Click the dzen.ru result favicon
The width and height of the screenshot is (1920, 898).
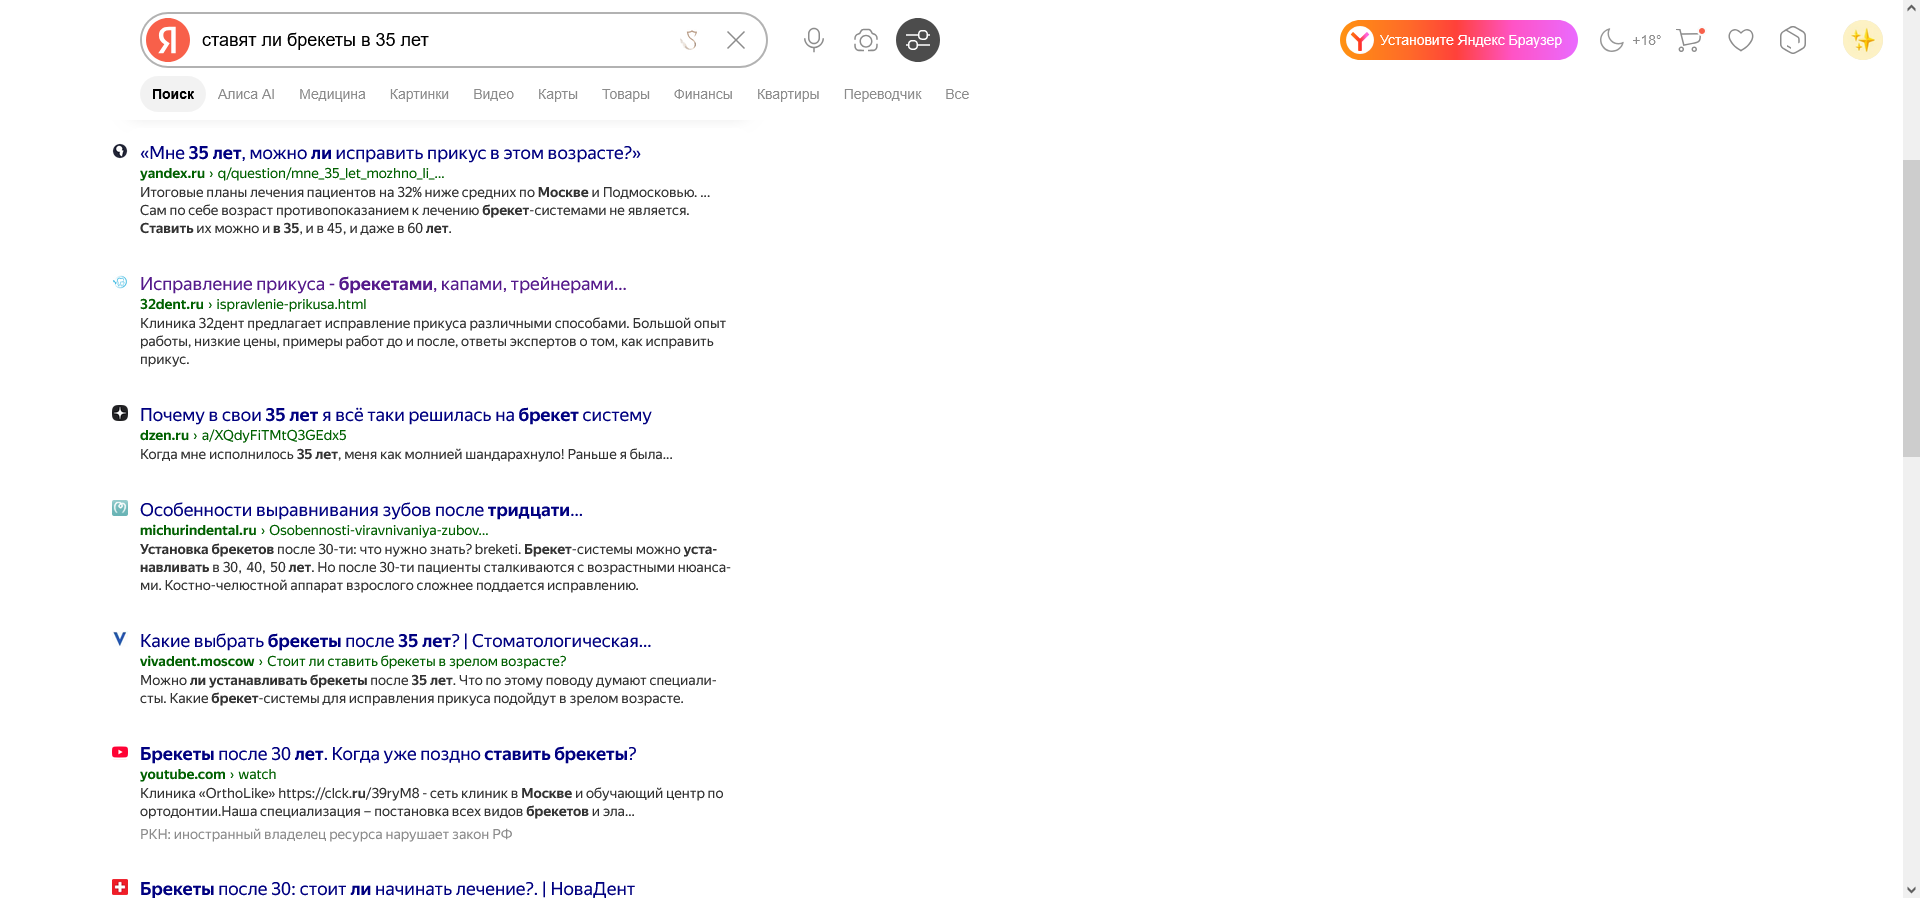click(x=120, y=413)
